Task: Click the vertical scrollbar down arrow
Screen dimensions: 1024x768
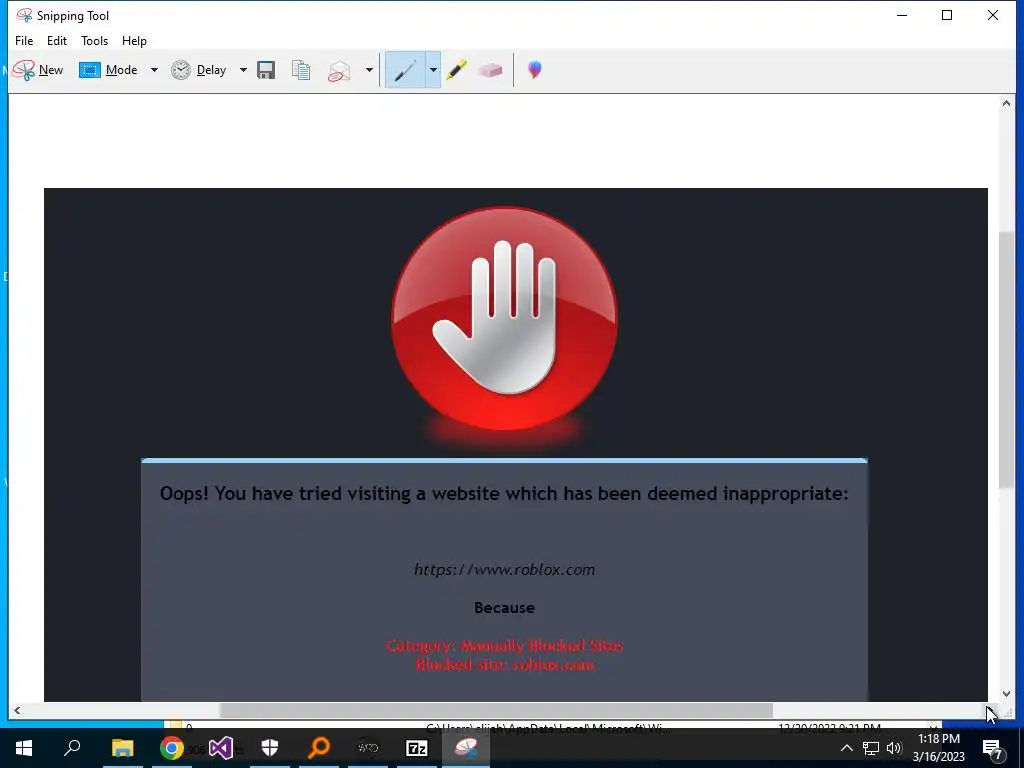Action: pyautogui.click(x=1006, y=694)
